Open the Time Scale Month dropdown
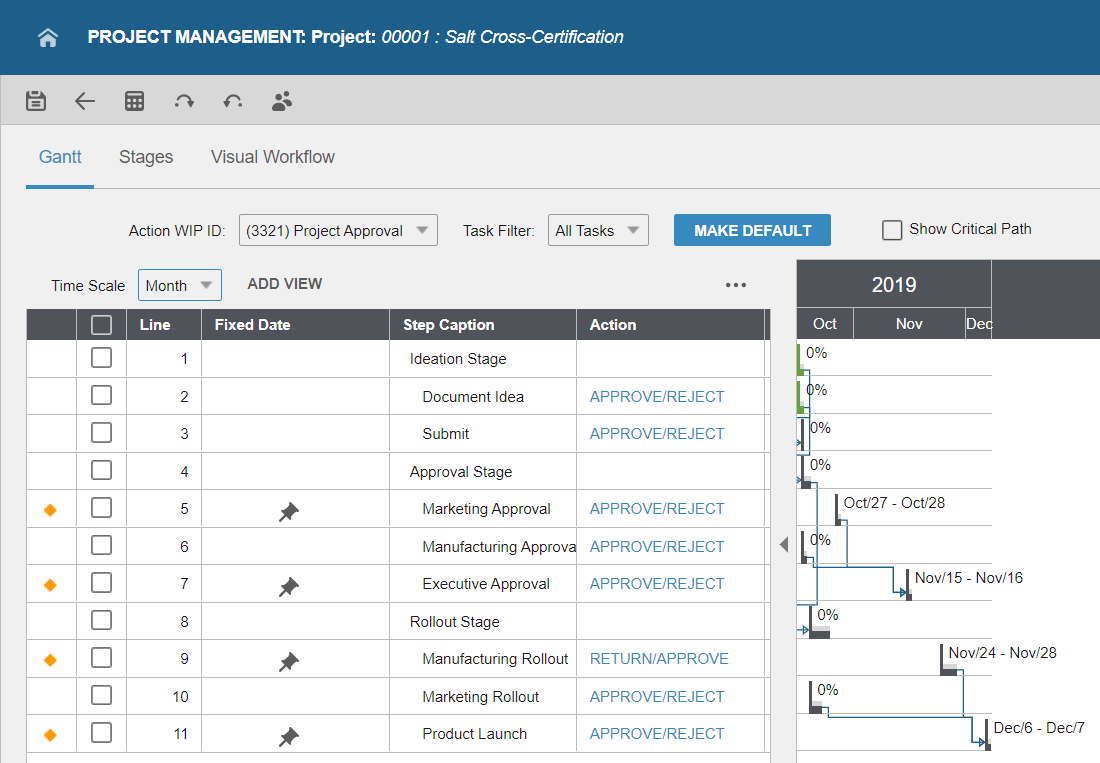 click(x=180, y=285)
